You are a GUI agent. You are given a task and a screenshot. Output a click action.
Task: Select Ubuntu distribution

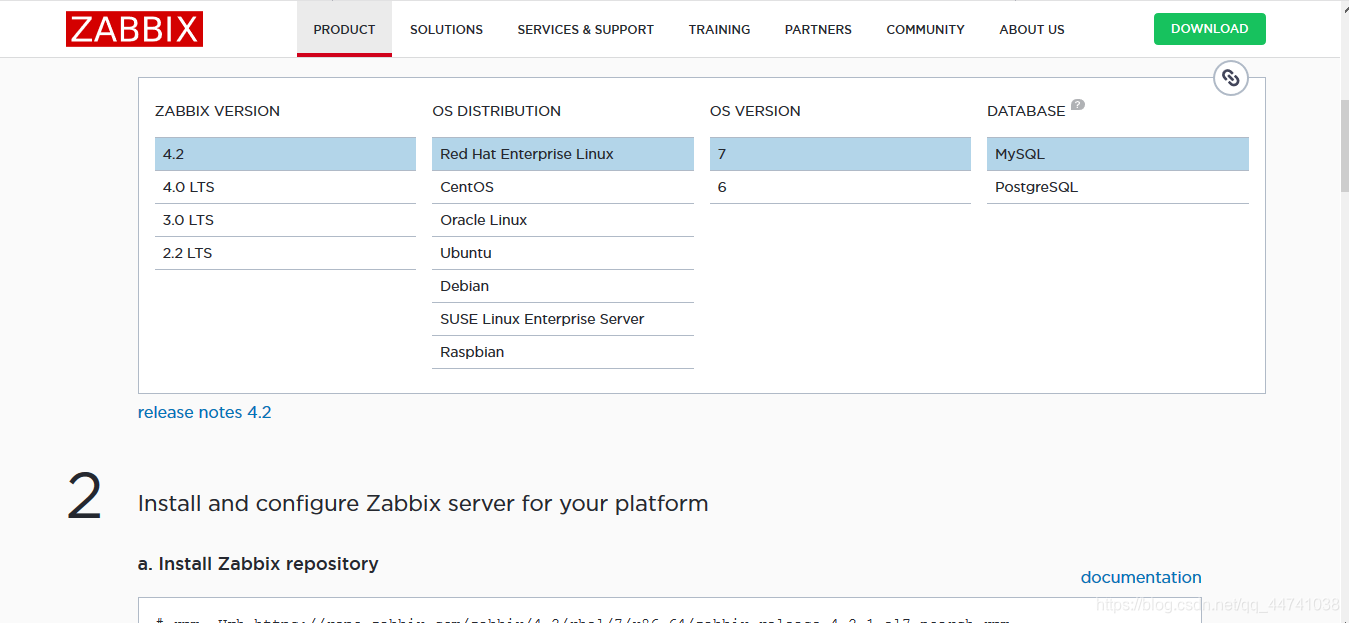pyautogui.click(x=563, y=253)
